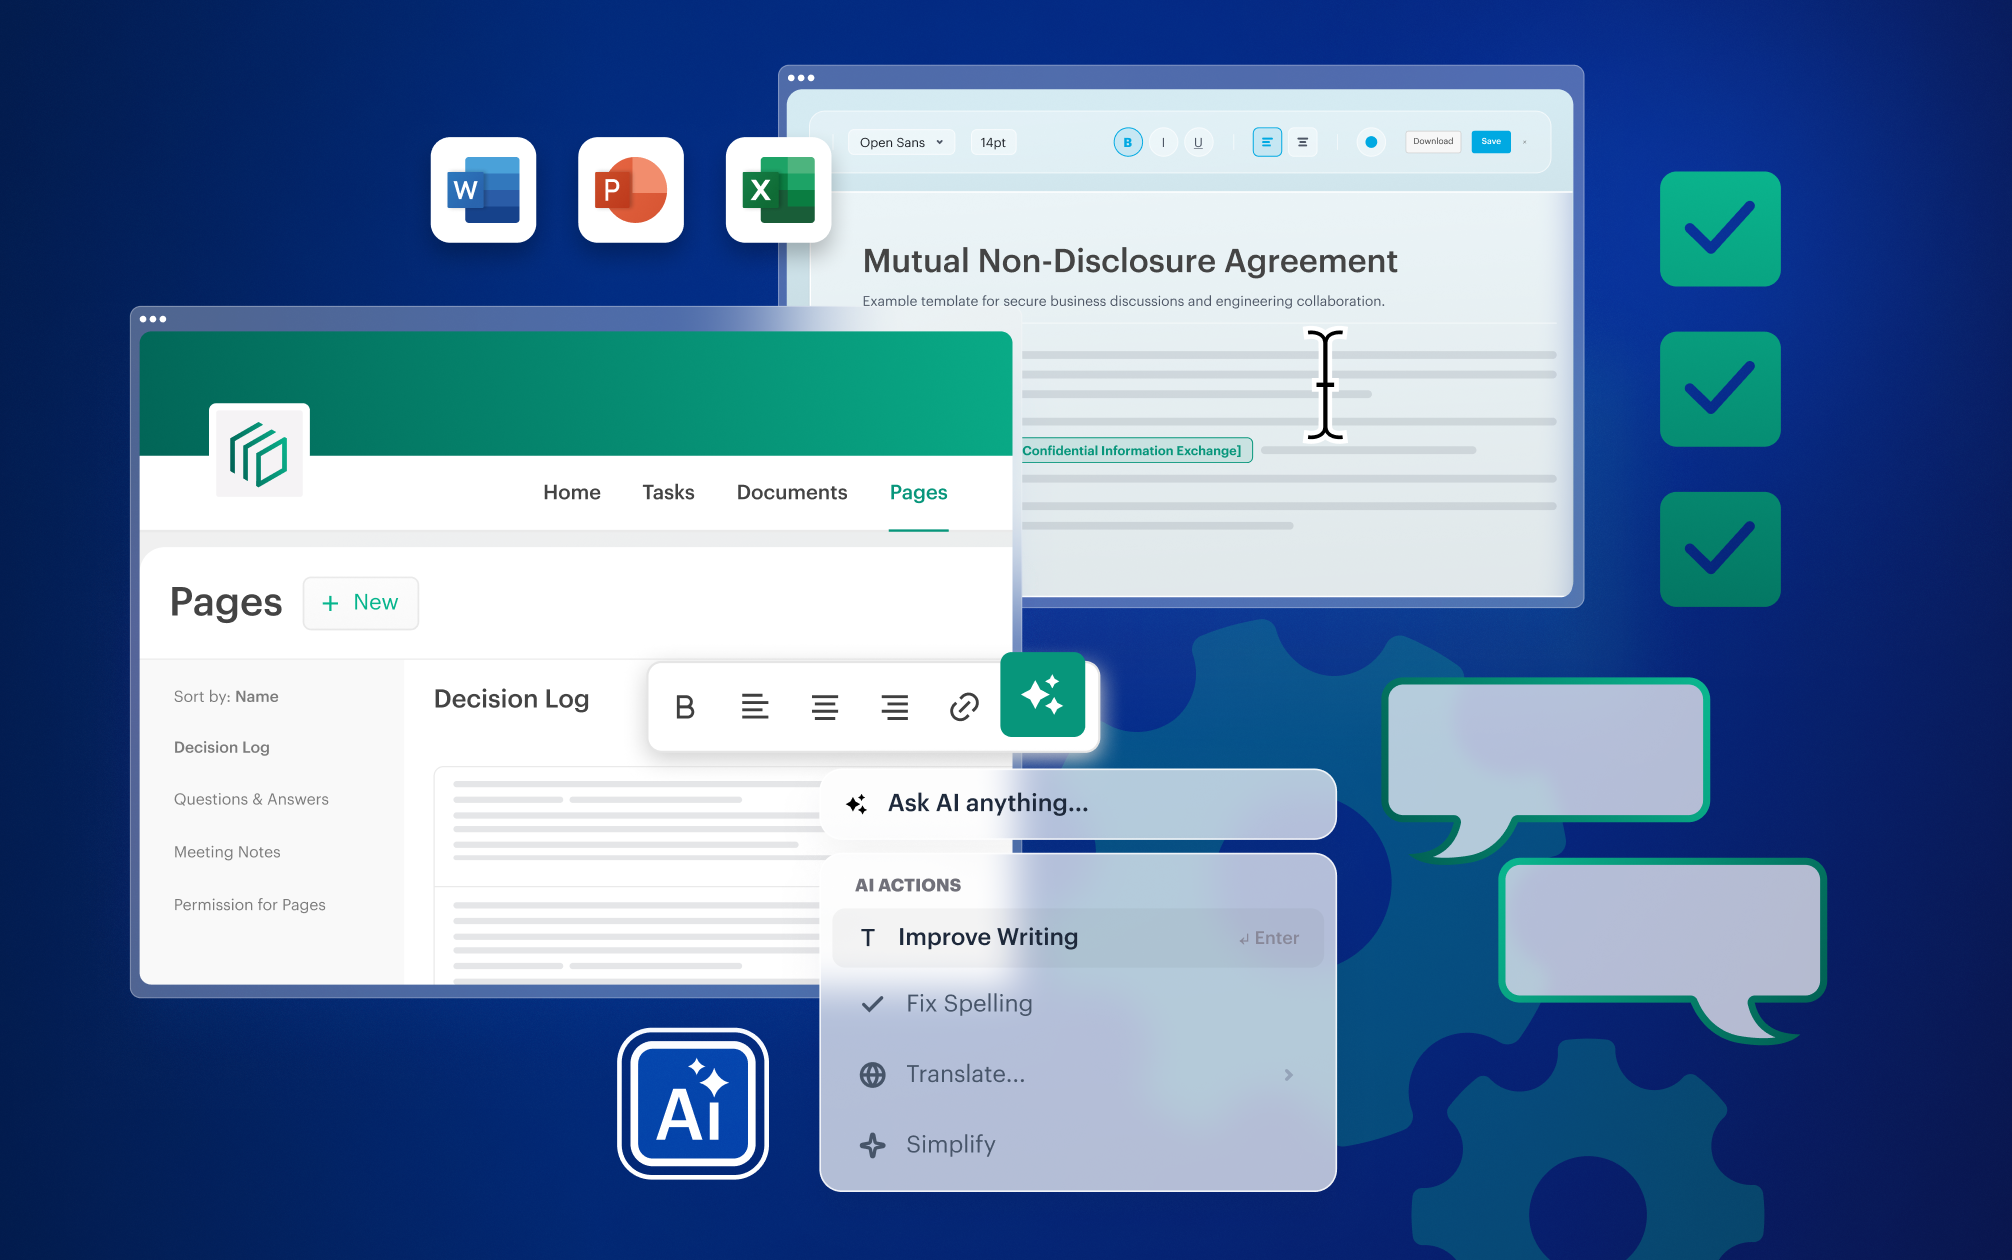The width and height of the screenshot is (2012, 1260).
Task: Click the T icon next to Improve Writing
Action: coord(868,938)
